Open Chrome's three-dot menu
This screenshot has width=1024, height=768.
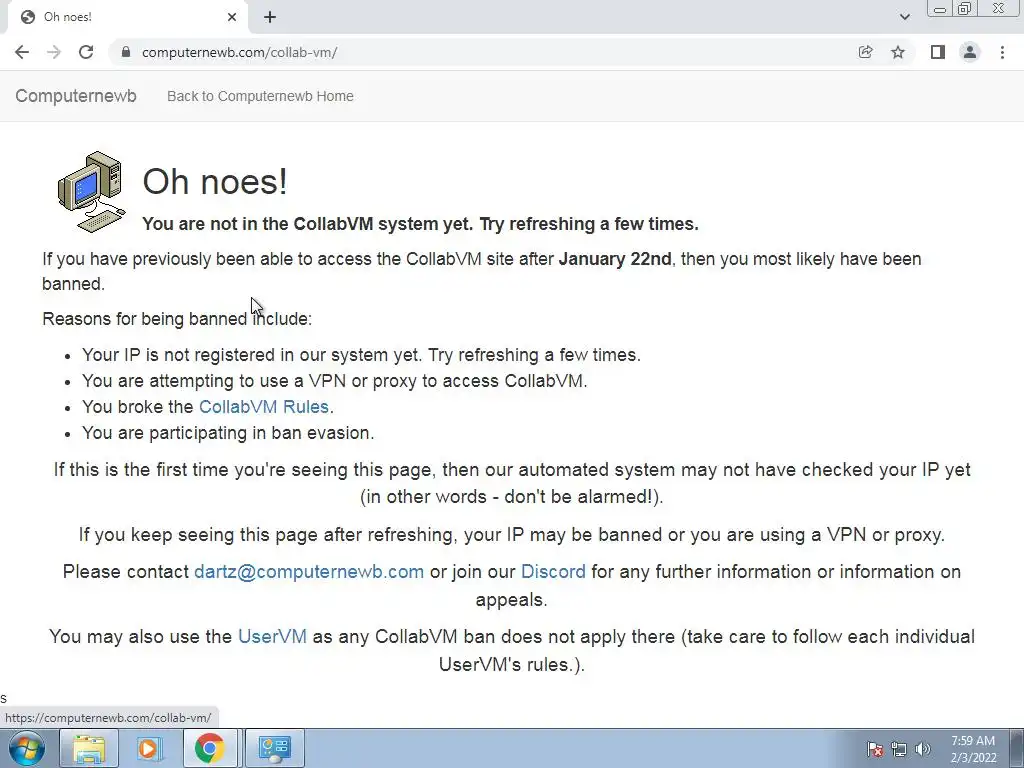pos(1002,52)
